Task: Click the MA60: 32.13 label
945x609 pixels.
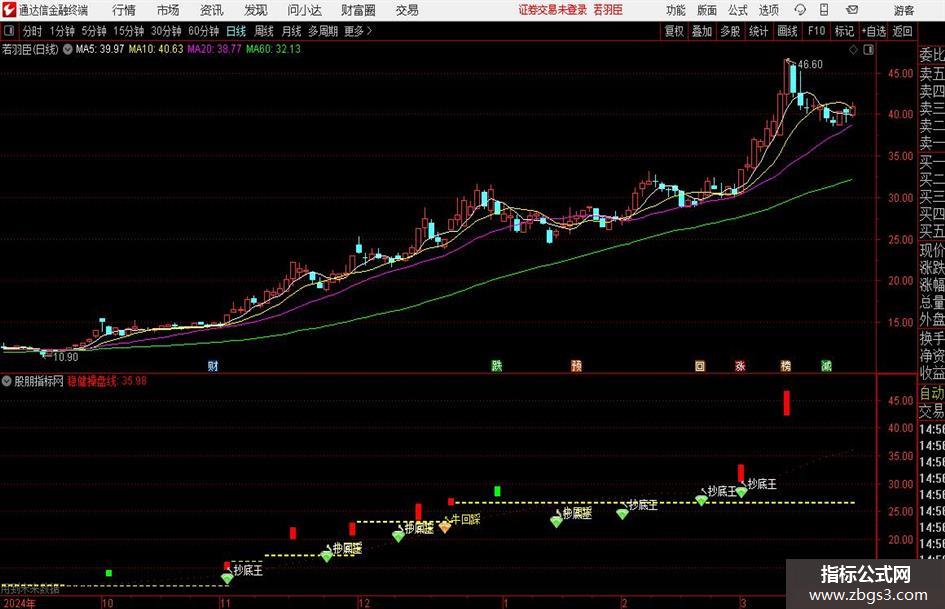Action: (274, 49)
